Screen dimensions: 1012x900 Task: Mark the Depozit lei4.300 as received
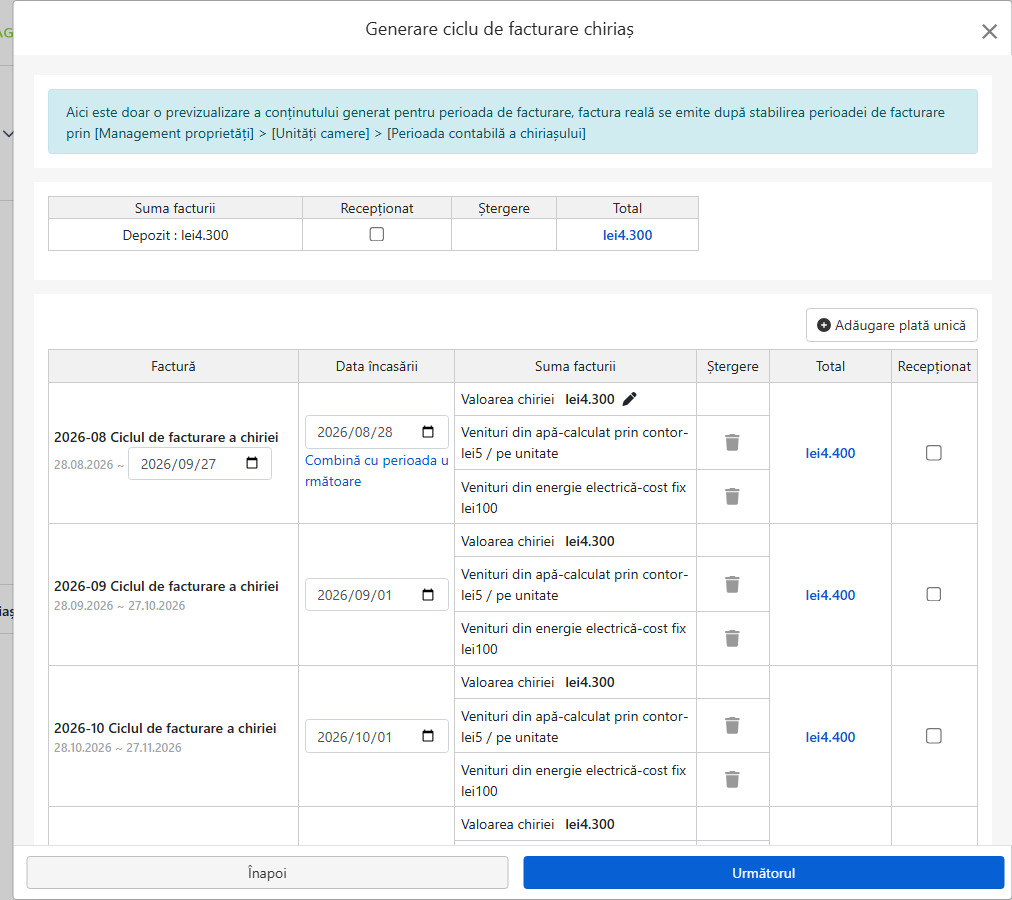pos(377,234)
